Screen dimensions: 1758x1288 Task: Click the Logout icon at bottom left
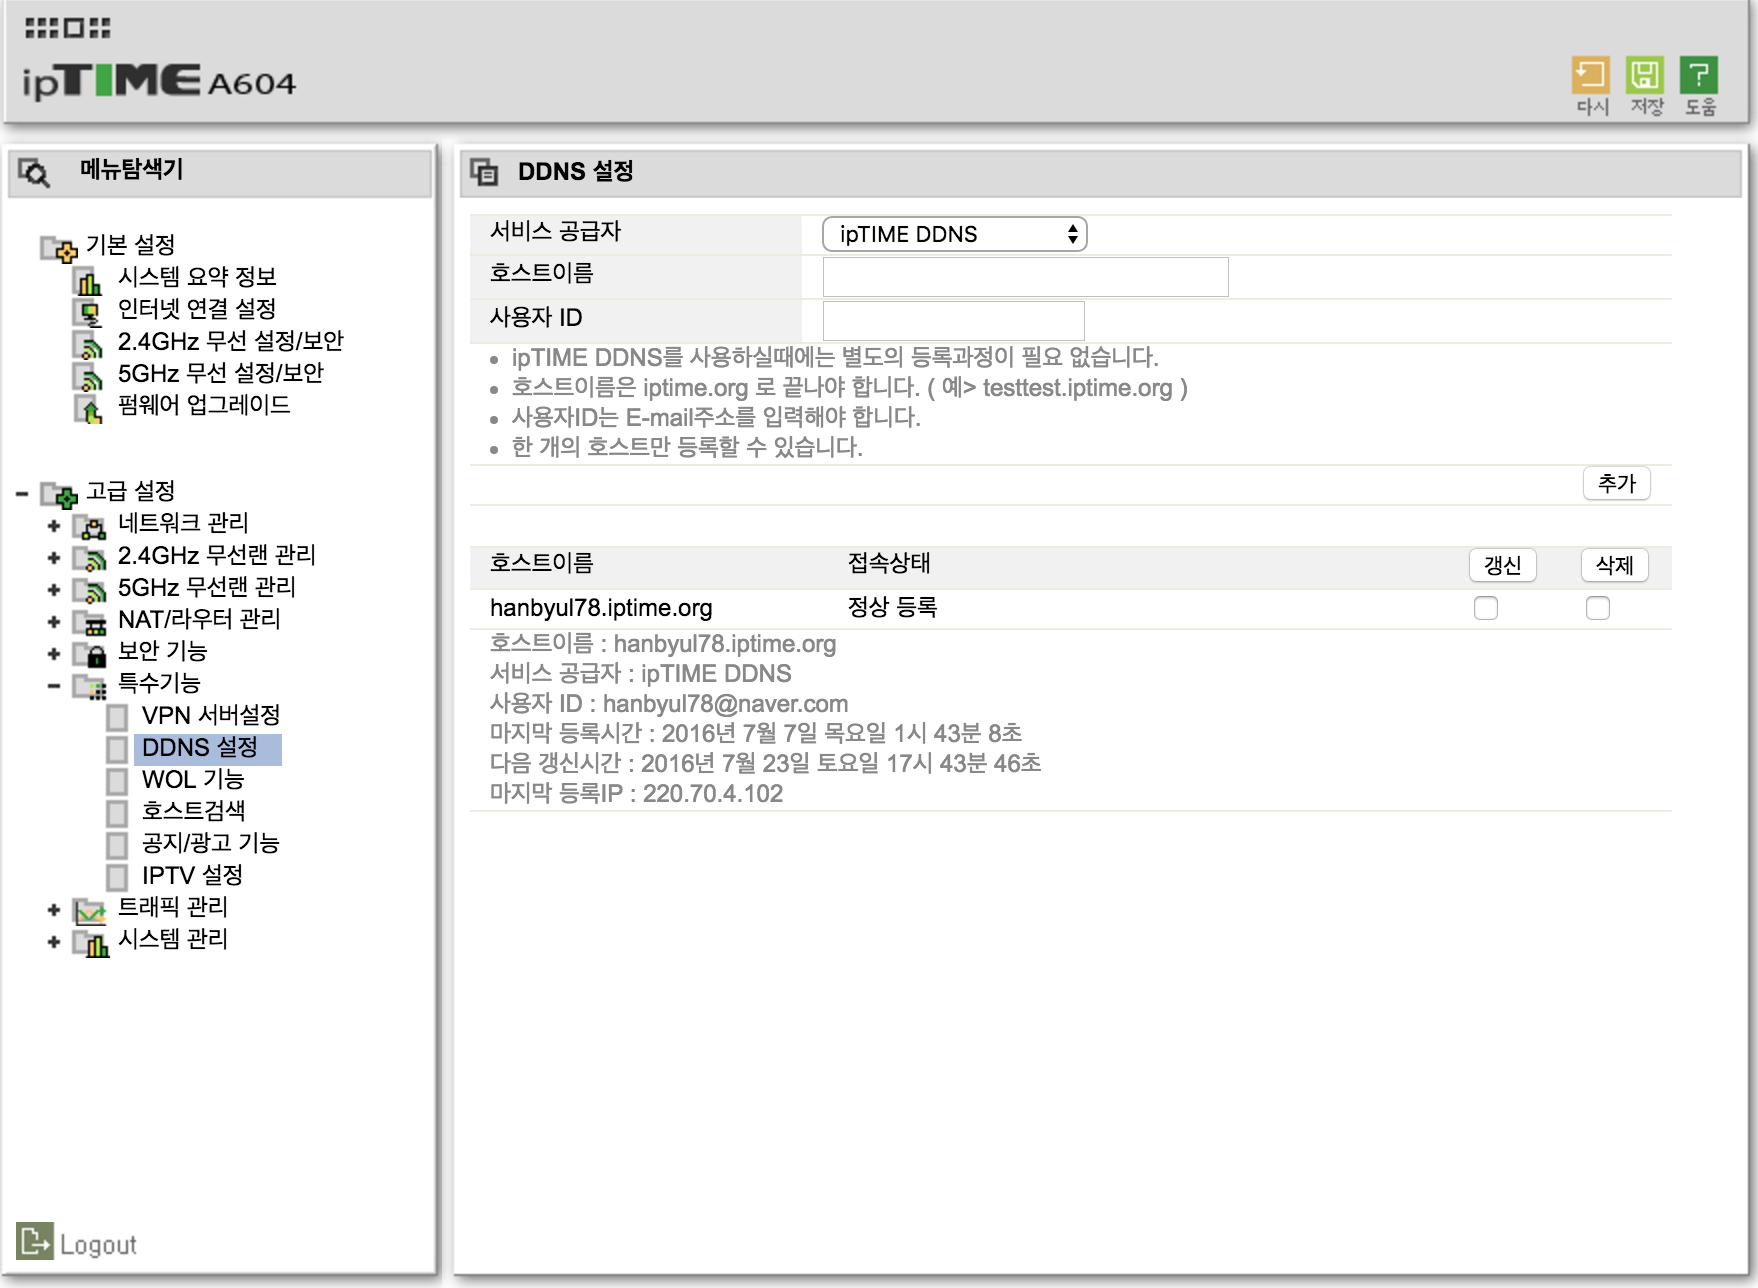(34, 1241)
